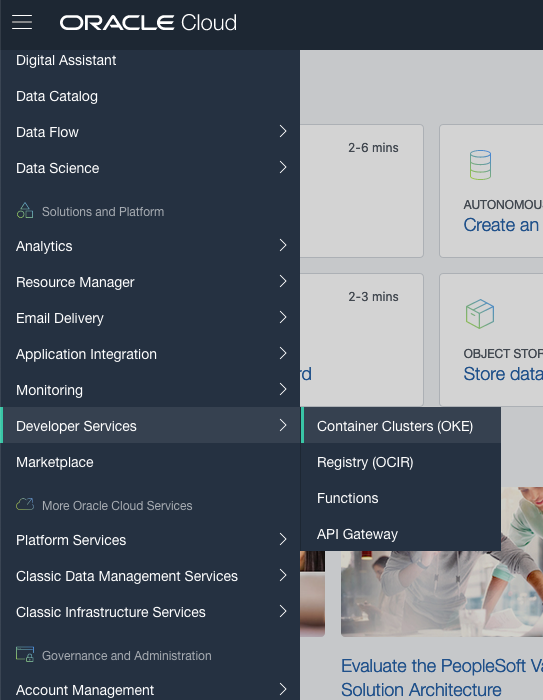Click the 'Store data' object storage link
543x700 pixels.
coord(503,374)
